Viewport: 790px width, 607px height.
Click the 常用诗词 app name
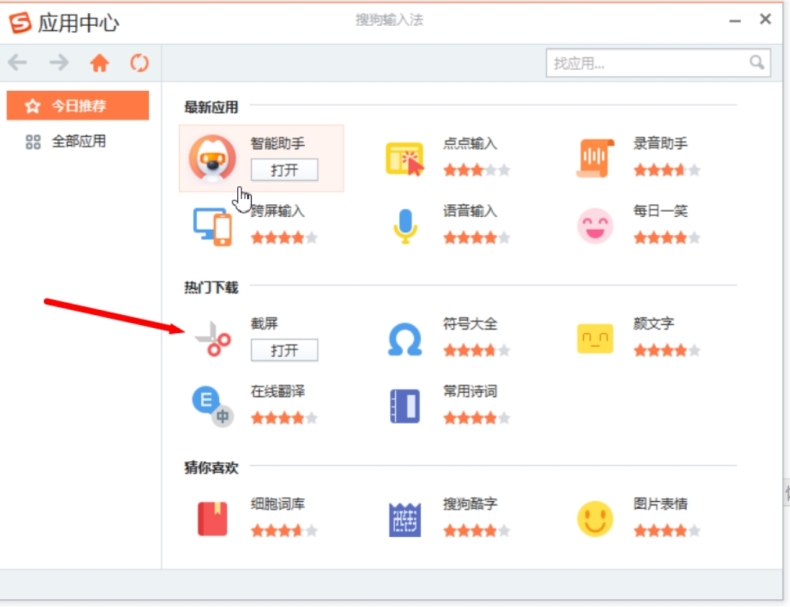click(470, 391)
